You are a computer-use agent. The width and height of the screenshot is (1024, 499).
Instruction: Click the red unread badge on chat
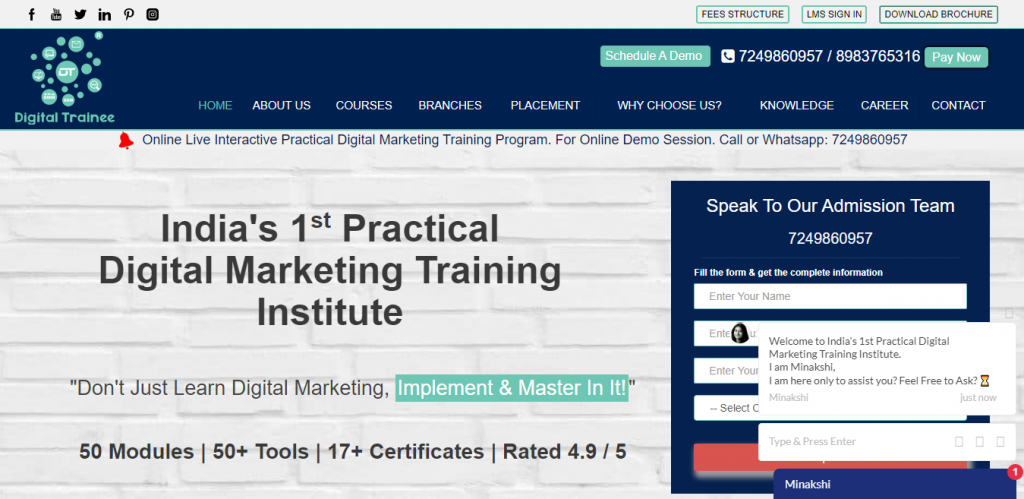1015,472
